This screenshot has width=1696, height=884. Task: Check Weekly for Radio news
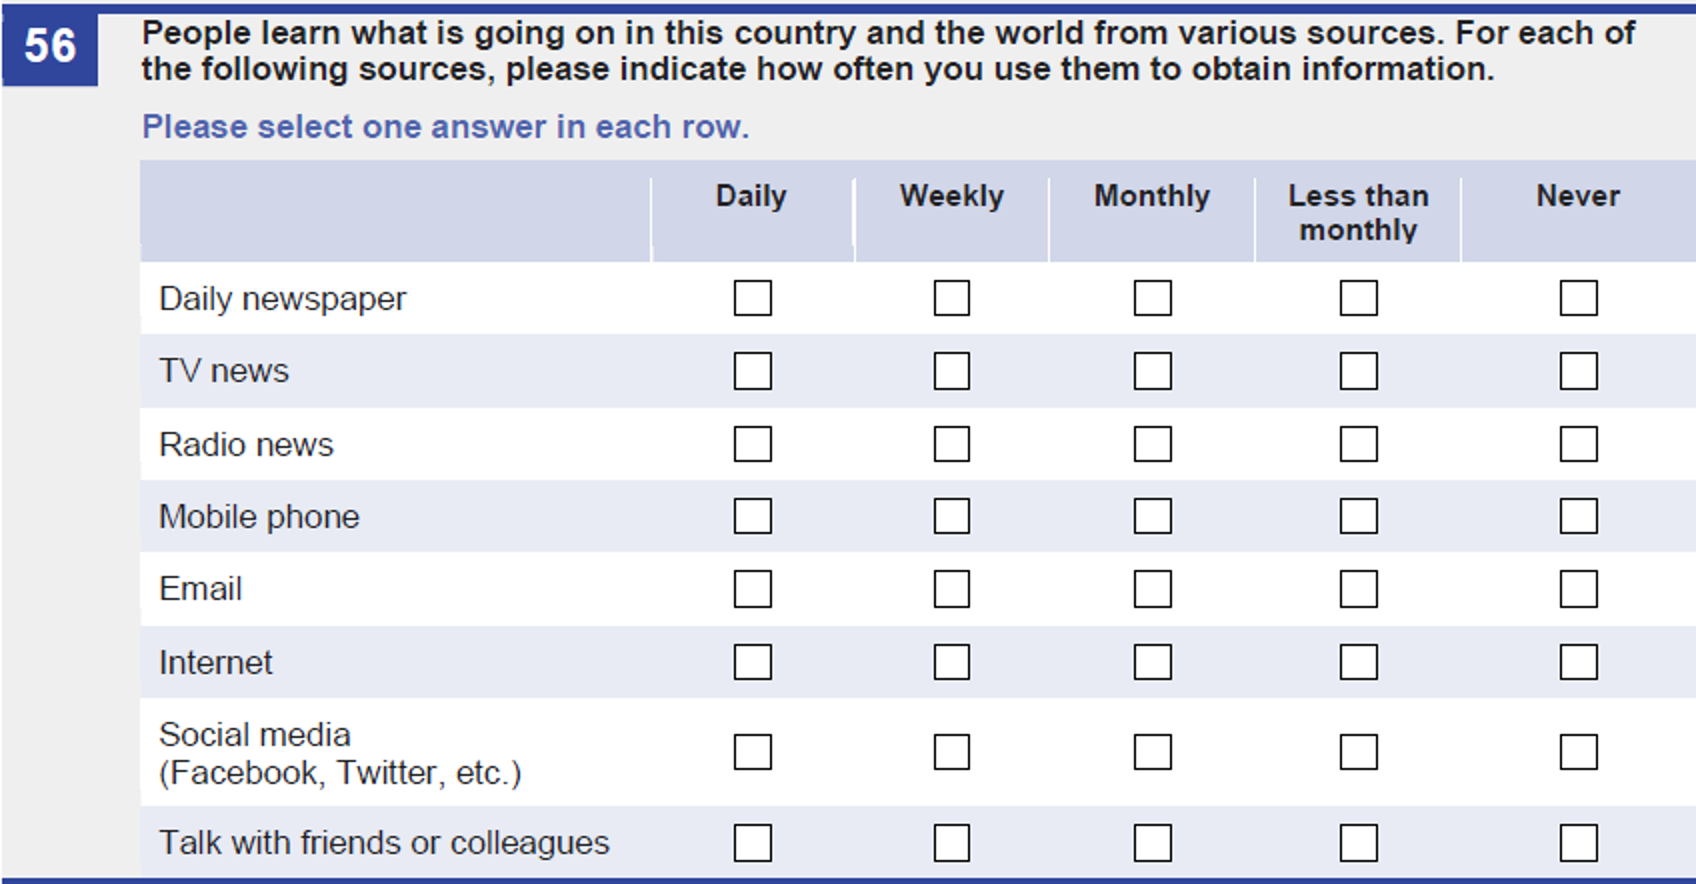point(951,444)
